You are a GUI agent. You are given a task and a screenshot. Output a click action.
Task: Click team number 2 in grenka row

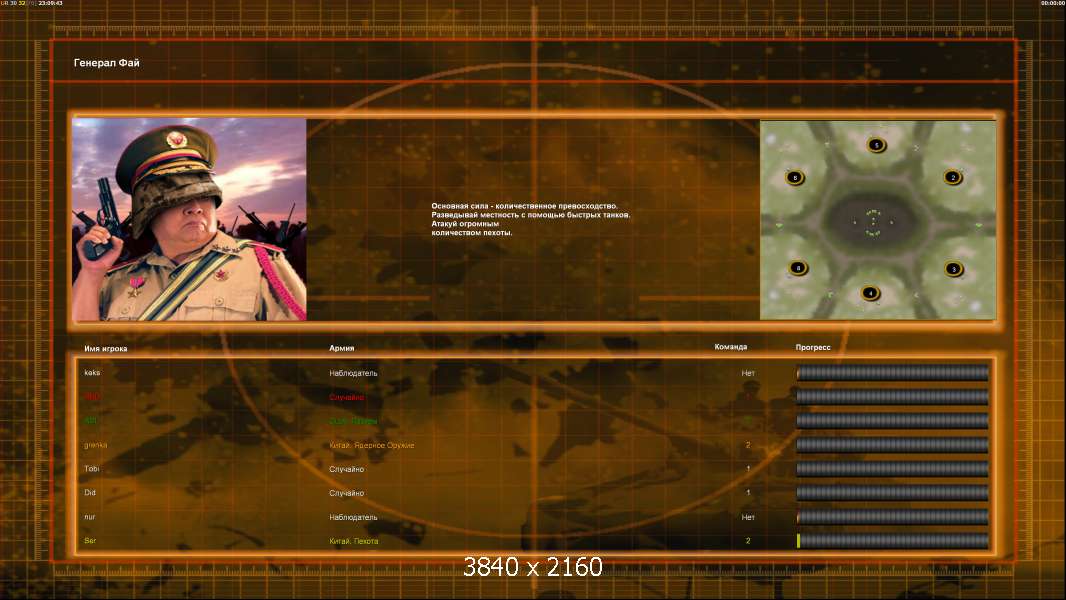(748, 445)
